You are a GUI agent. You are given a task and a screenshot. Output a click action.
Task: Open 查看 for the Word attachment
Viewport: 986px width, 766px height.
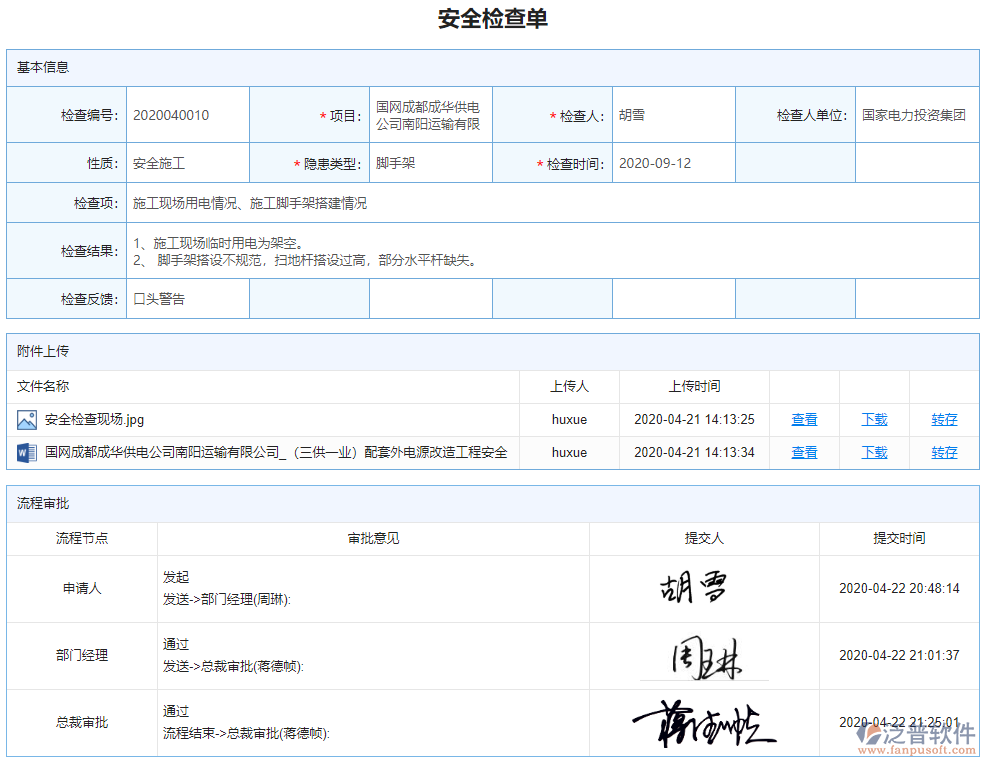click(804, 452)
